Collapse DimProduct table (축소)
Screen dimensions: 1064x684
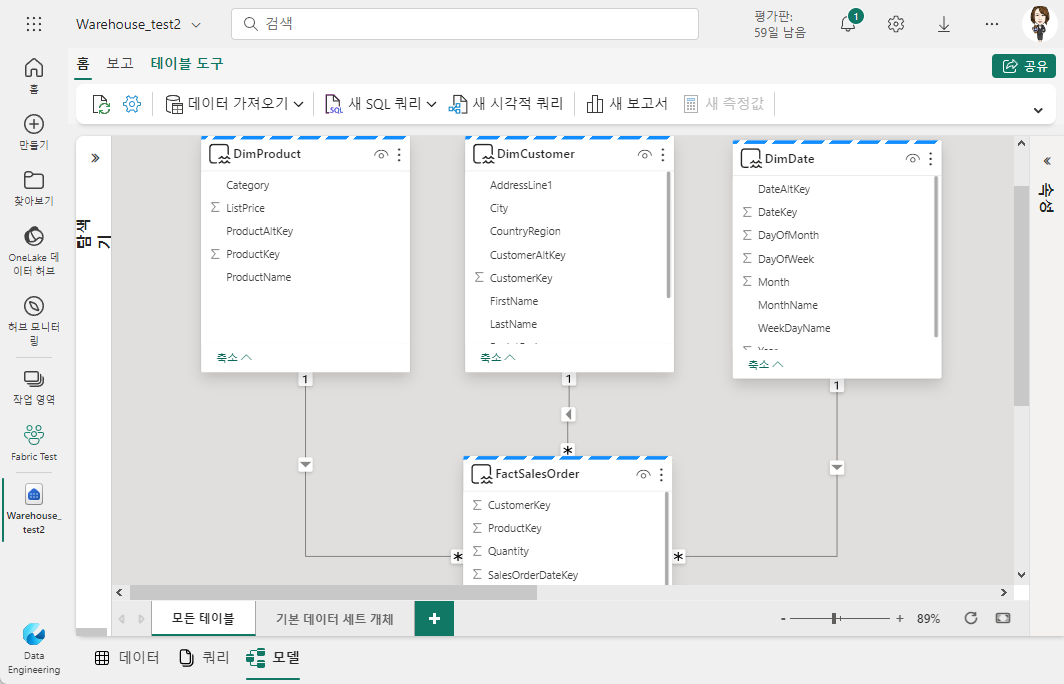tap(234, 357)
